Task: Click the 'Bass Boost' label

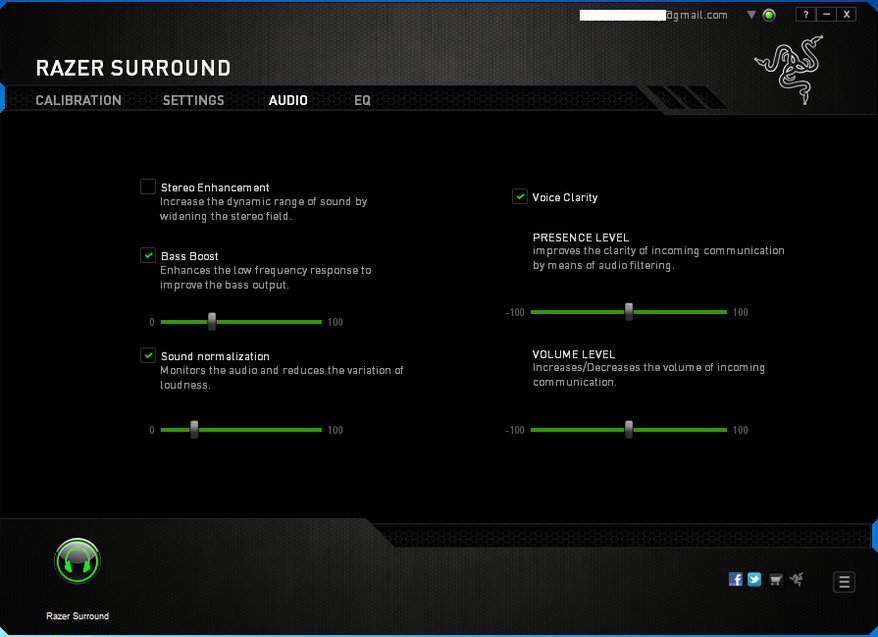Action: click(x=189, y=256)
